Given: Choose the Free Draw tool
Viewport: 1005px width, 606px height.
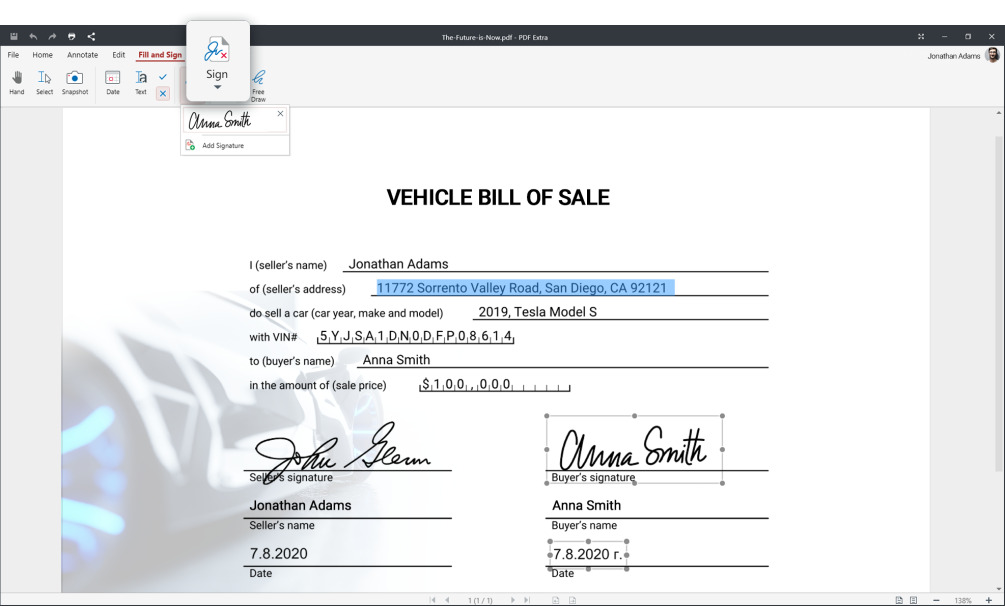Looking at the screenshot, I should tap(258, 86).
